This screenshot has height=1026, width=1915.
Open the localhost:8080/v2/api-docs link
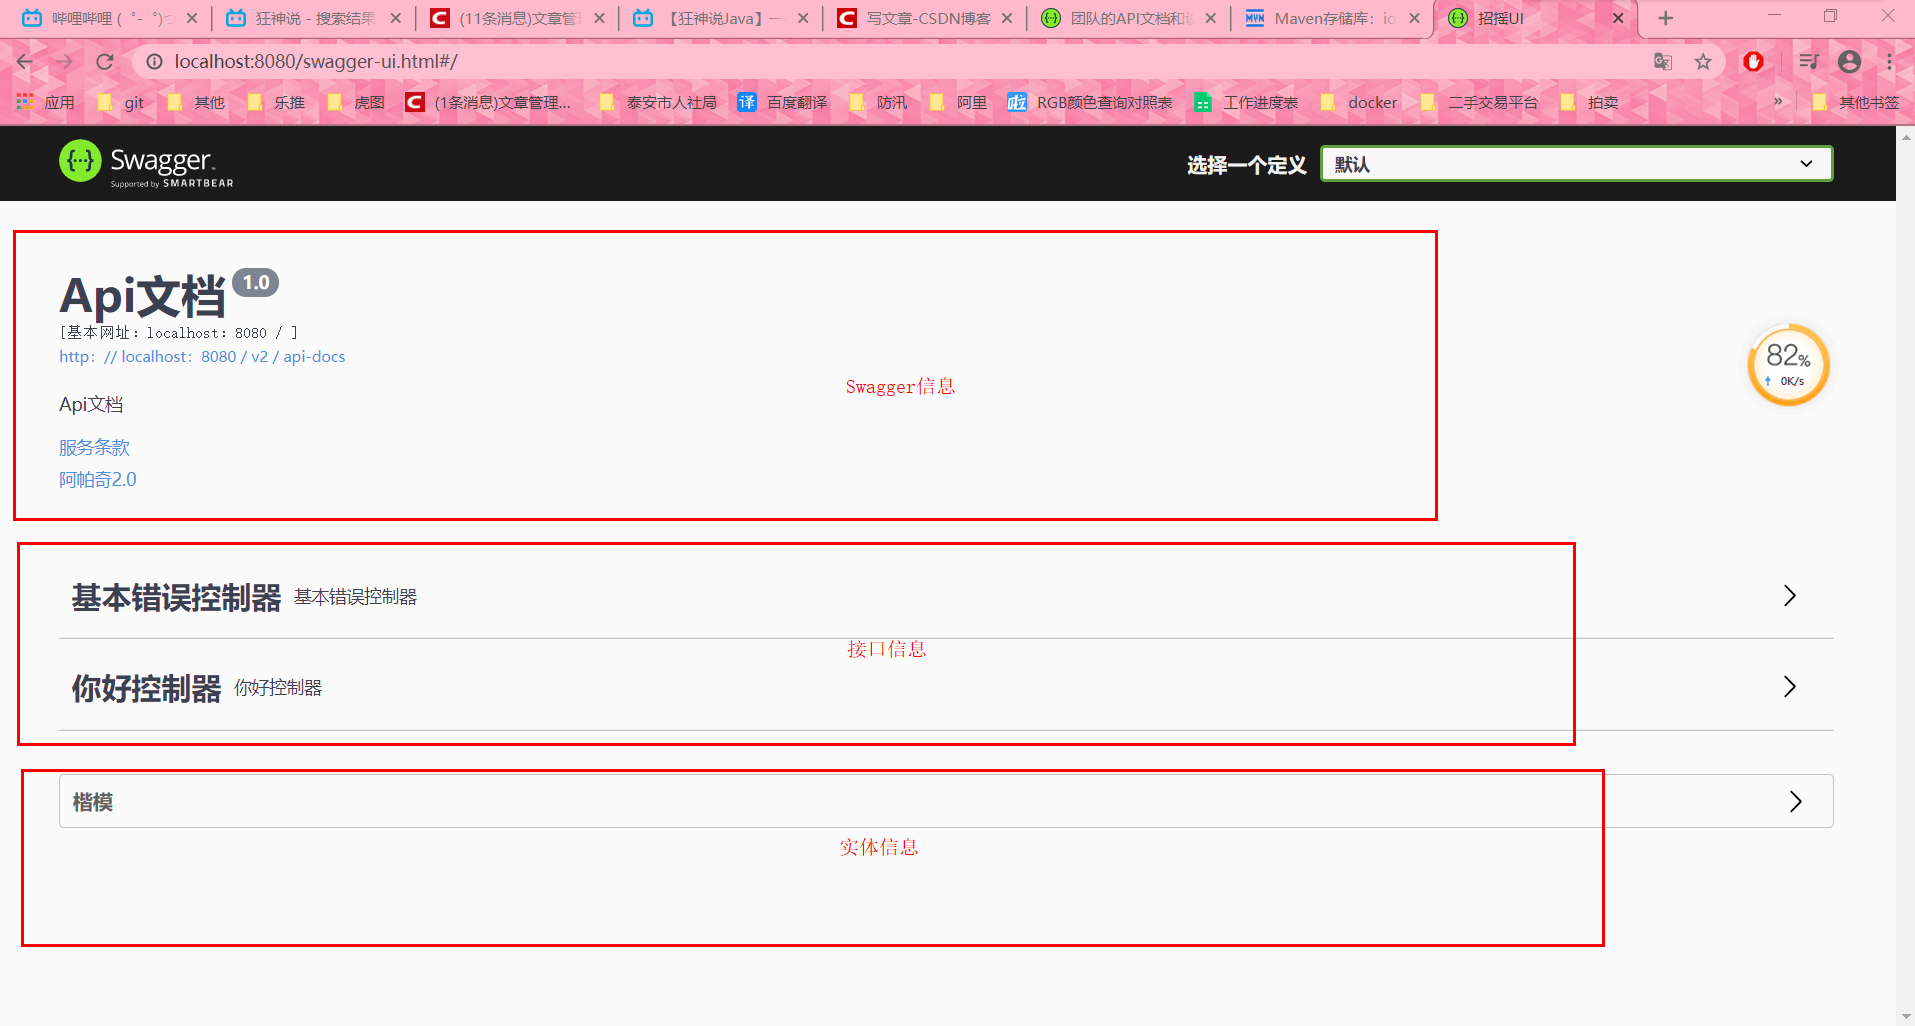(x=202, y=357)
